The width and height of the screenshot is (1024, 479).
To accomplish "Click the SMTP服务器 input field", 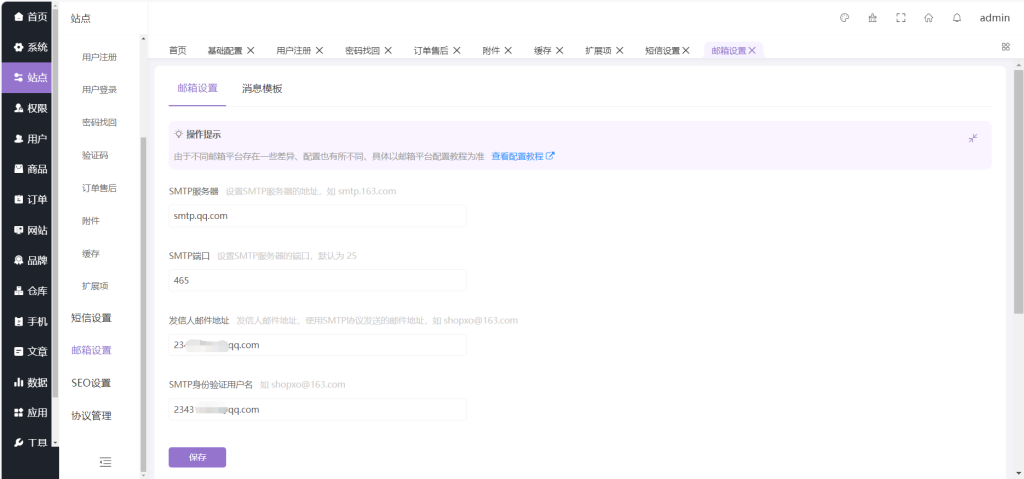I will [x=317, y=216].
